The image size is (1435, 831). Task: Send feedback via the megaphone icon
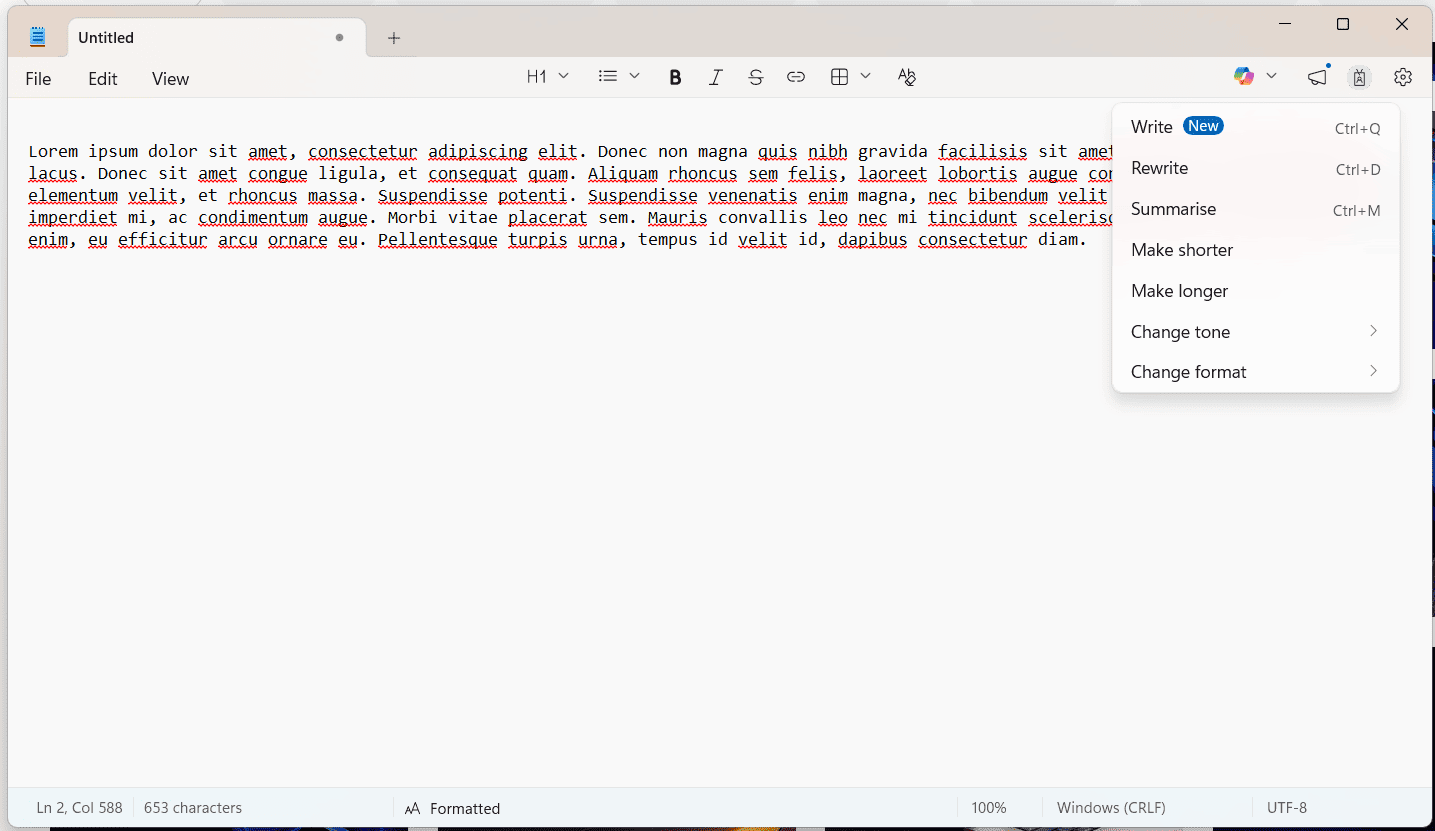click(1316, 76)
